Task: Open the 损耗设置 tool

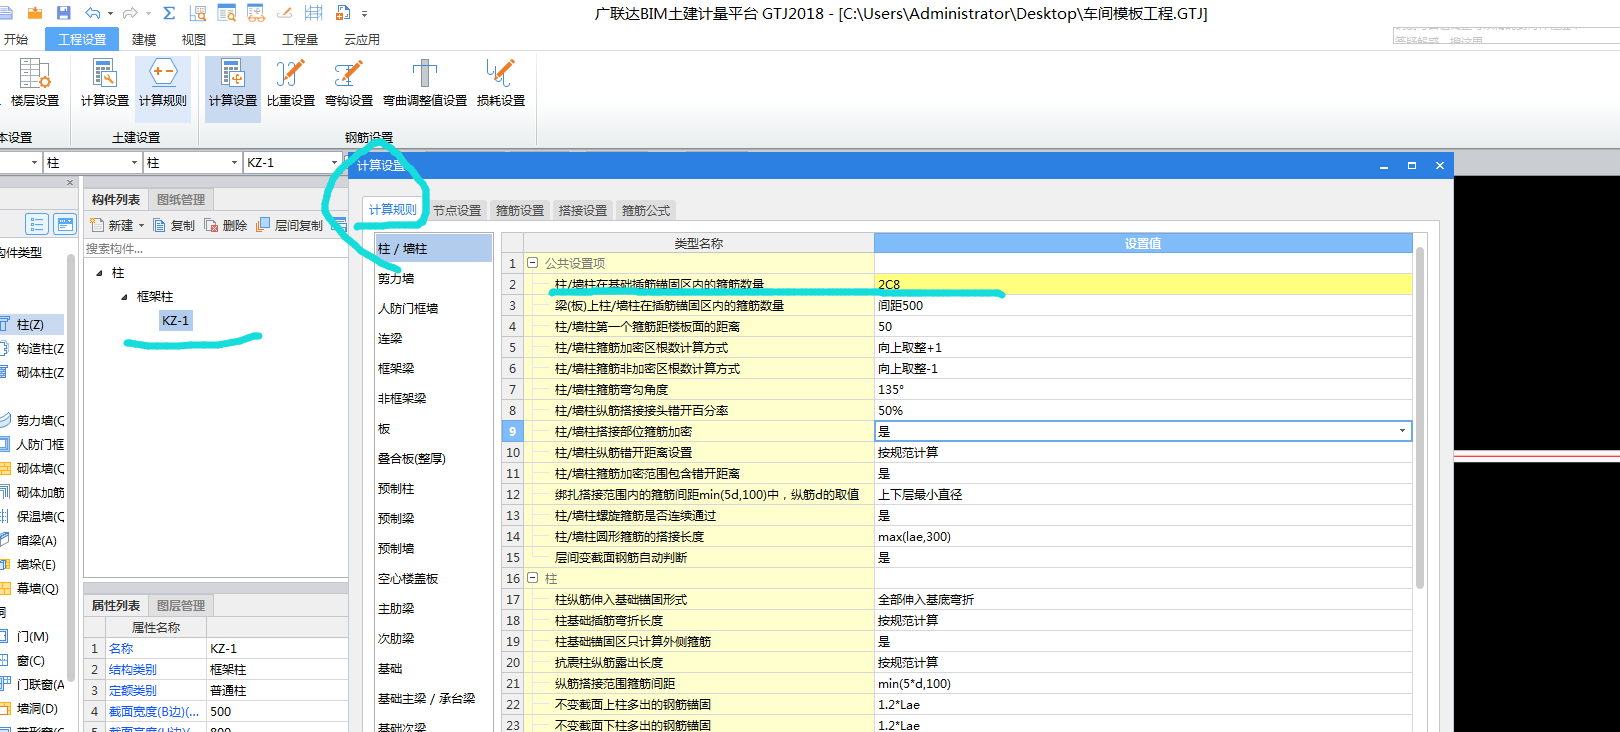Action: click(501, 83)
